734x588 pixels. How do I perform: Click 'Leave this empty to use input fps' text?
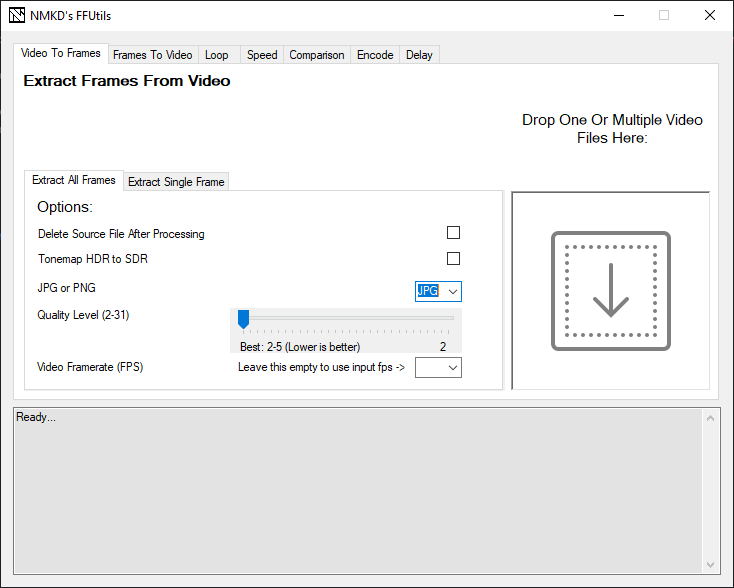click(x=321, y=368)
